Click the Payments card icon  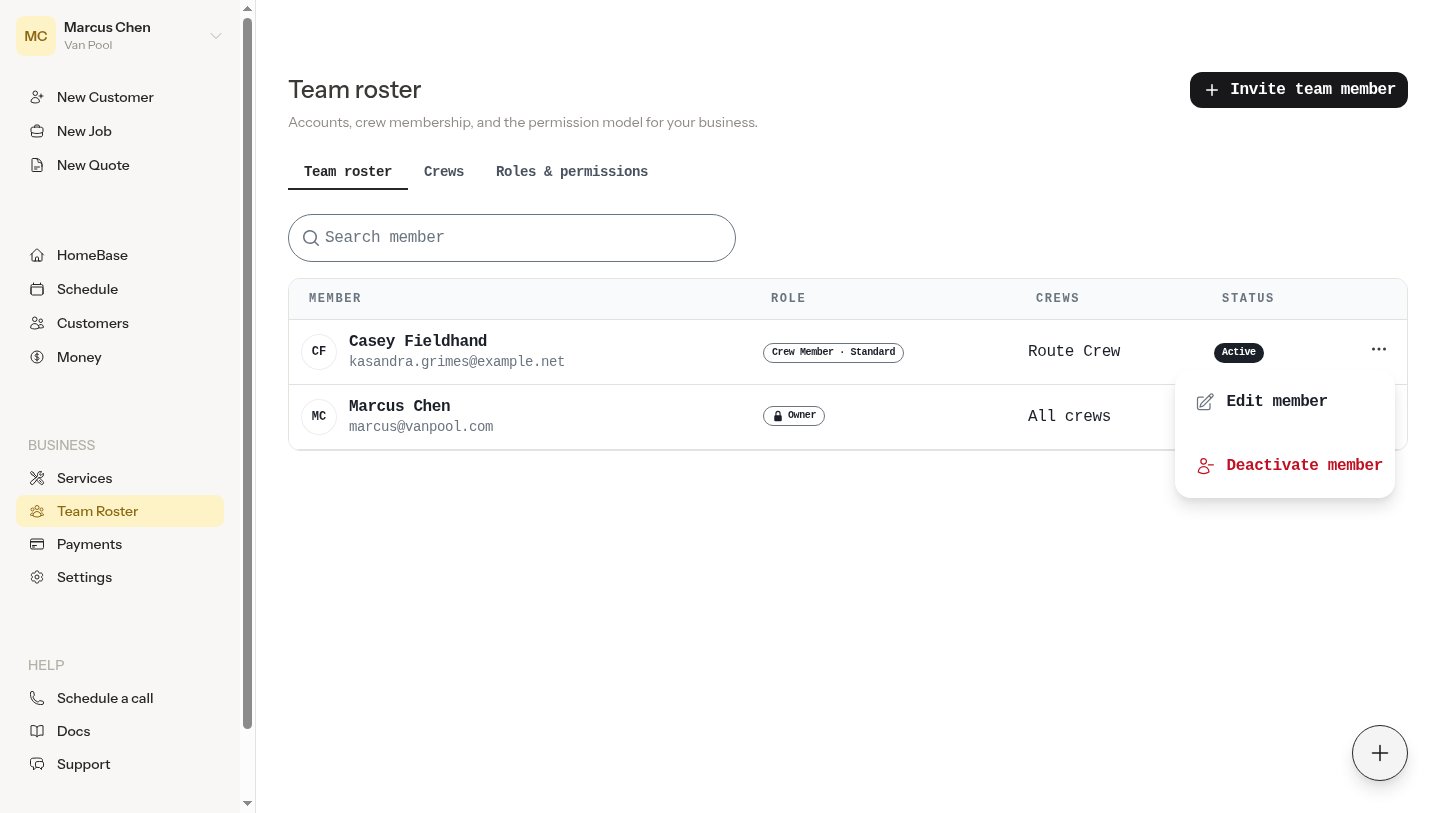pos(37,544)
